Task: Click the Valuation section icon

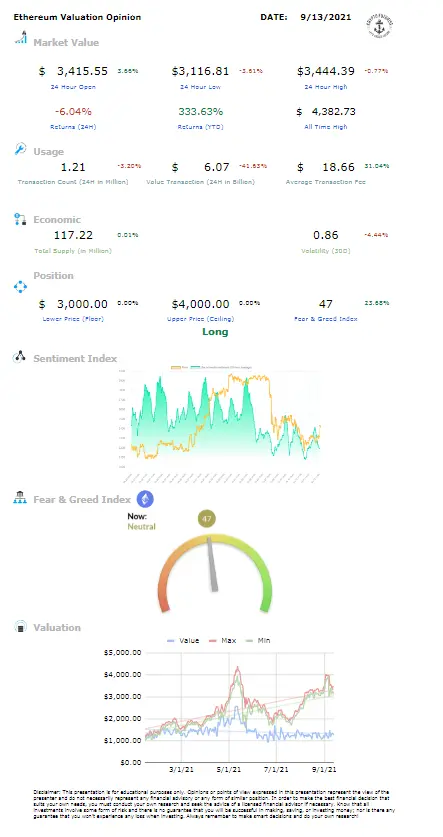Action: tap(20, 626)
